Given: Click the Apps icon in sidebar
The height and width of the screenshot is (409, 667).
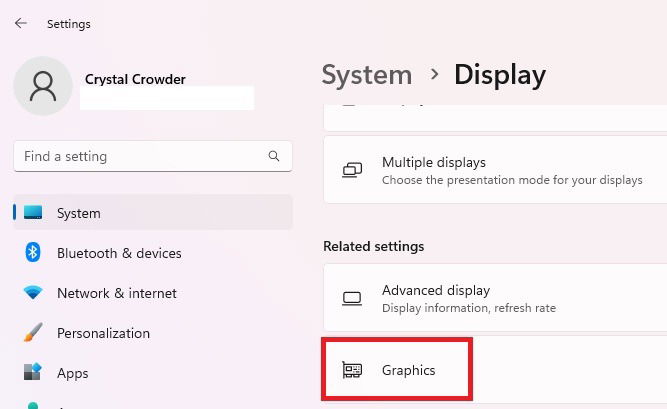Looking at the screenshot, I should [33, 372].
